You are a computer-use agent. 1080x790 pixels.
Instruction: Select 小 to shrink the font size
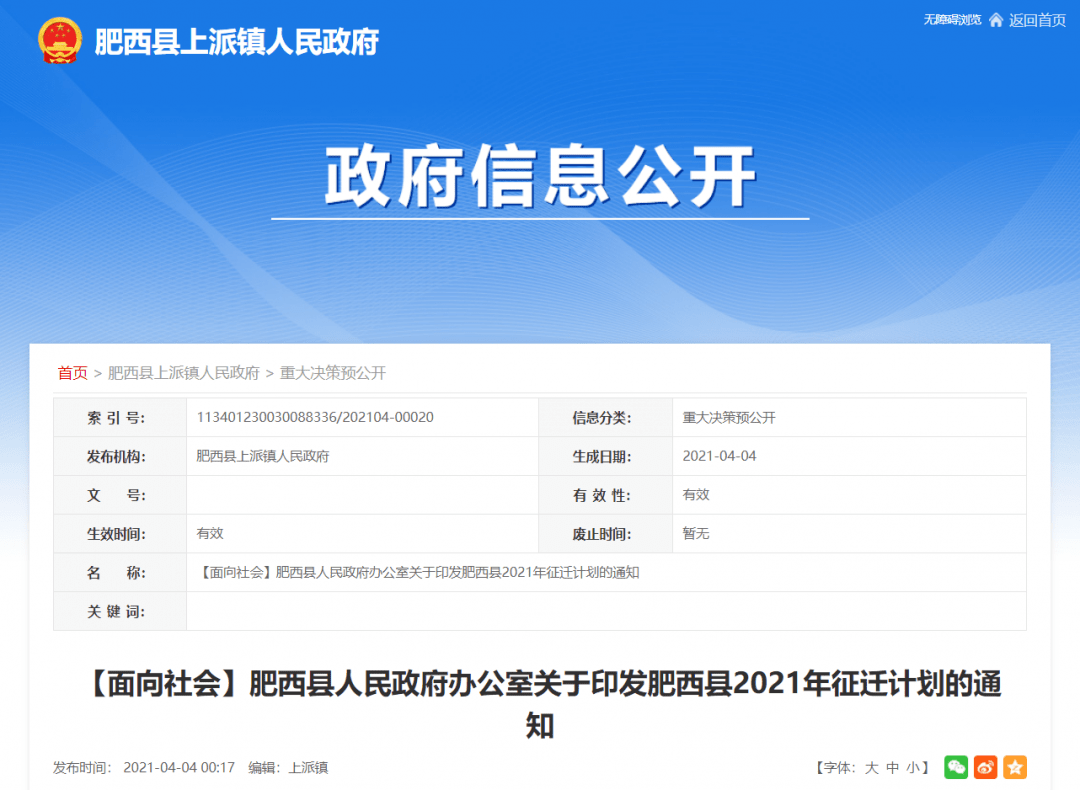point(911,767)
